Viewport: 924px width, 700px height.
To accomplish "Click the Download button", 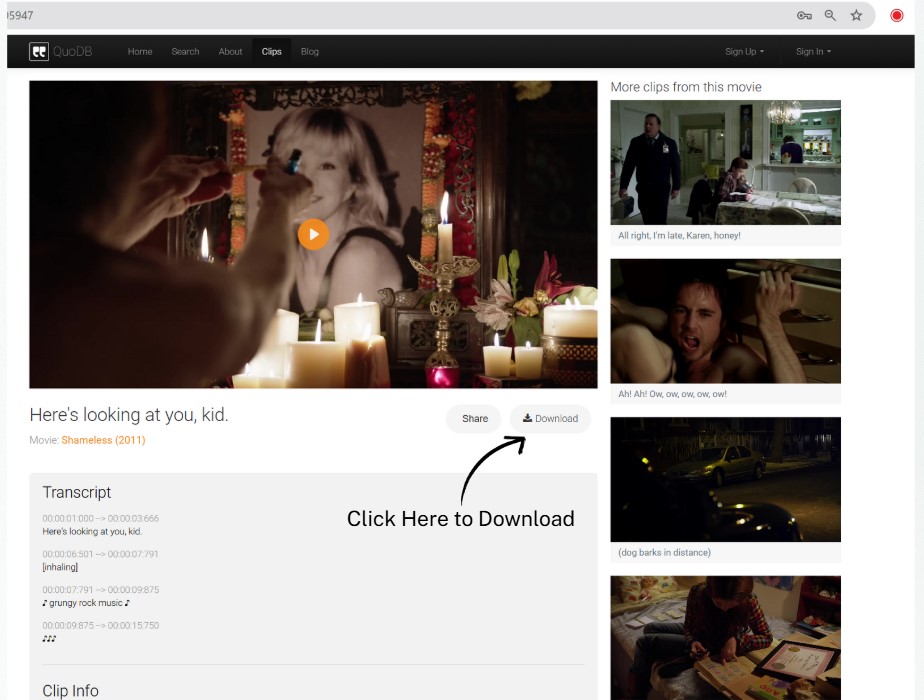I will 550,418.
